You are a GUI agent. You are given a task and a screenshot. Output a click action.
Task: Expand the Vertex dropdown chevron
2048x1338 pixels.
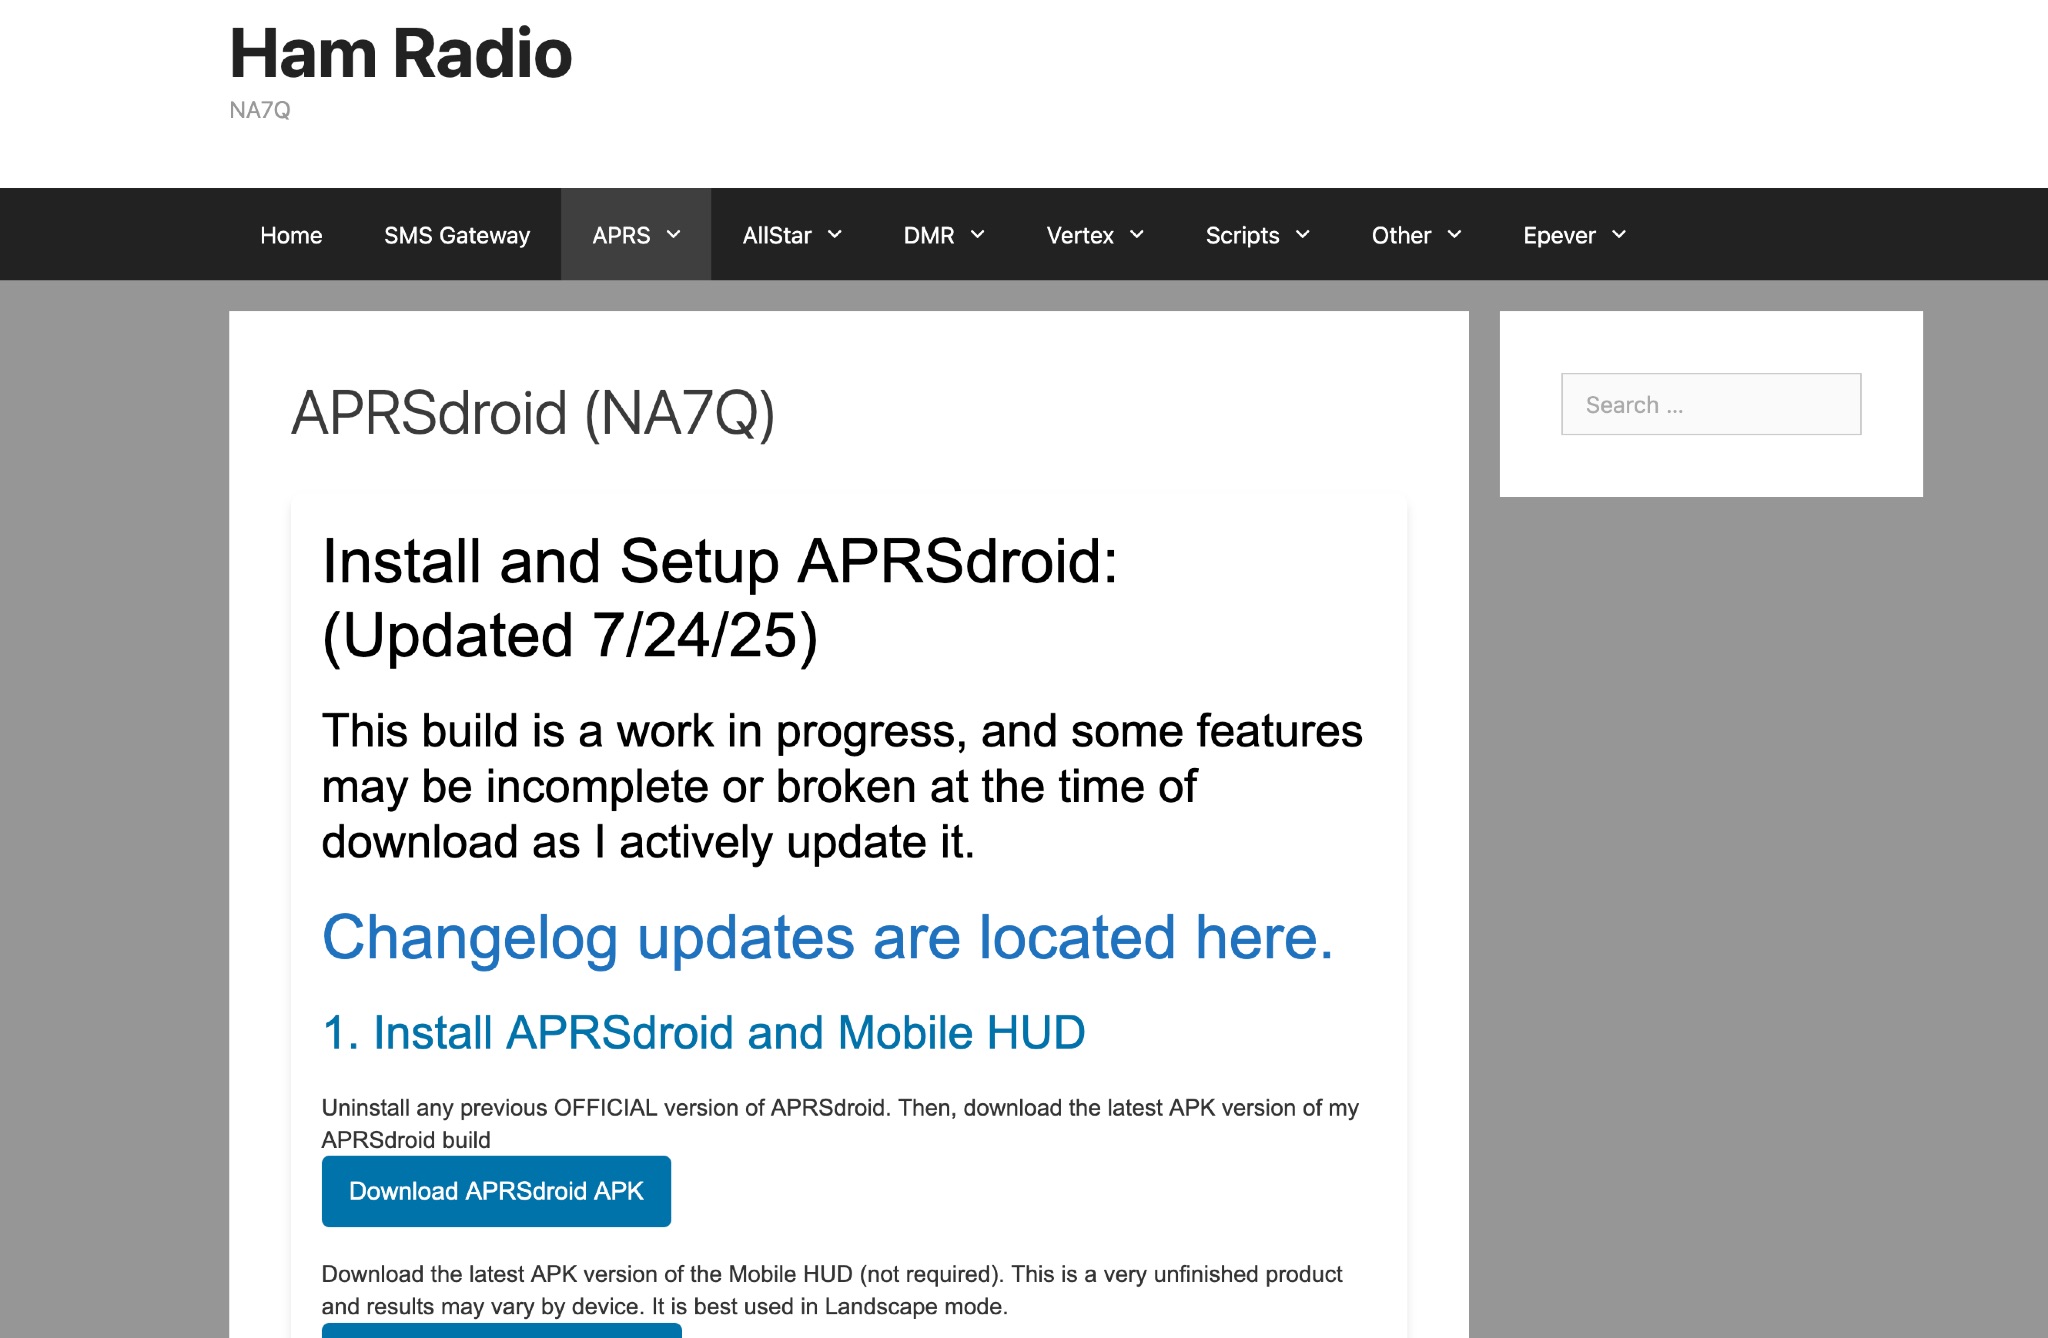click(1137, 234)
